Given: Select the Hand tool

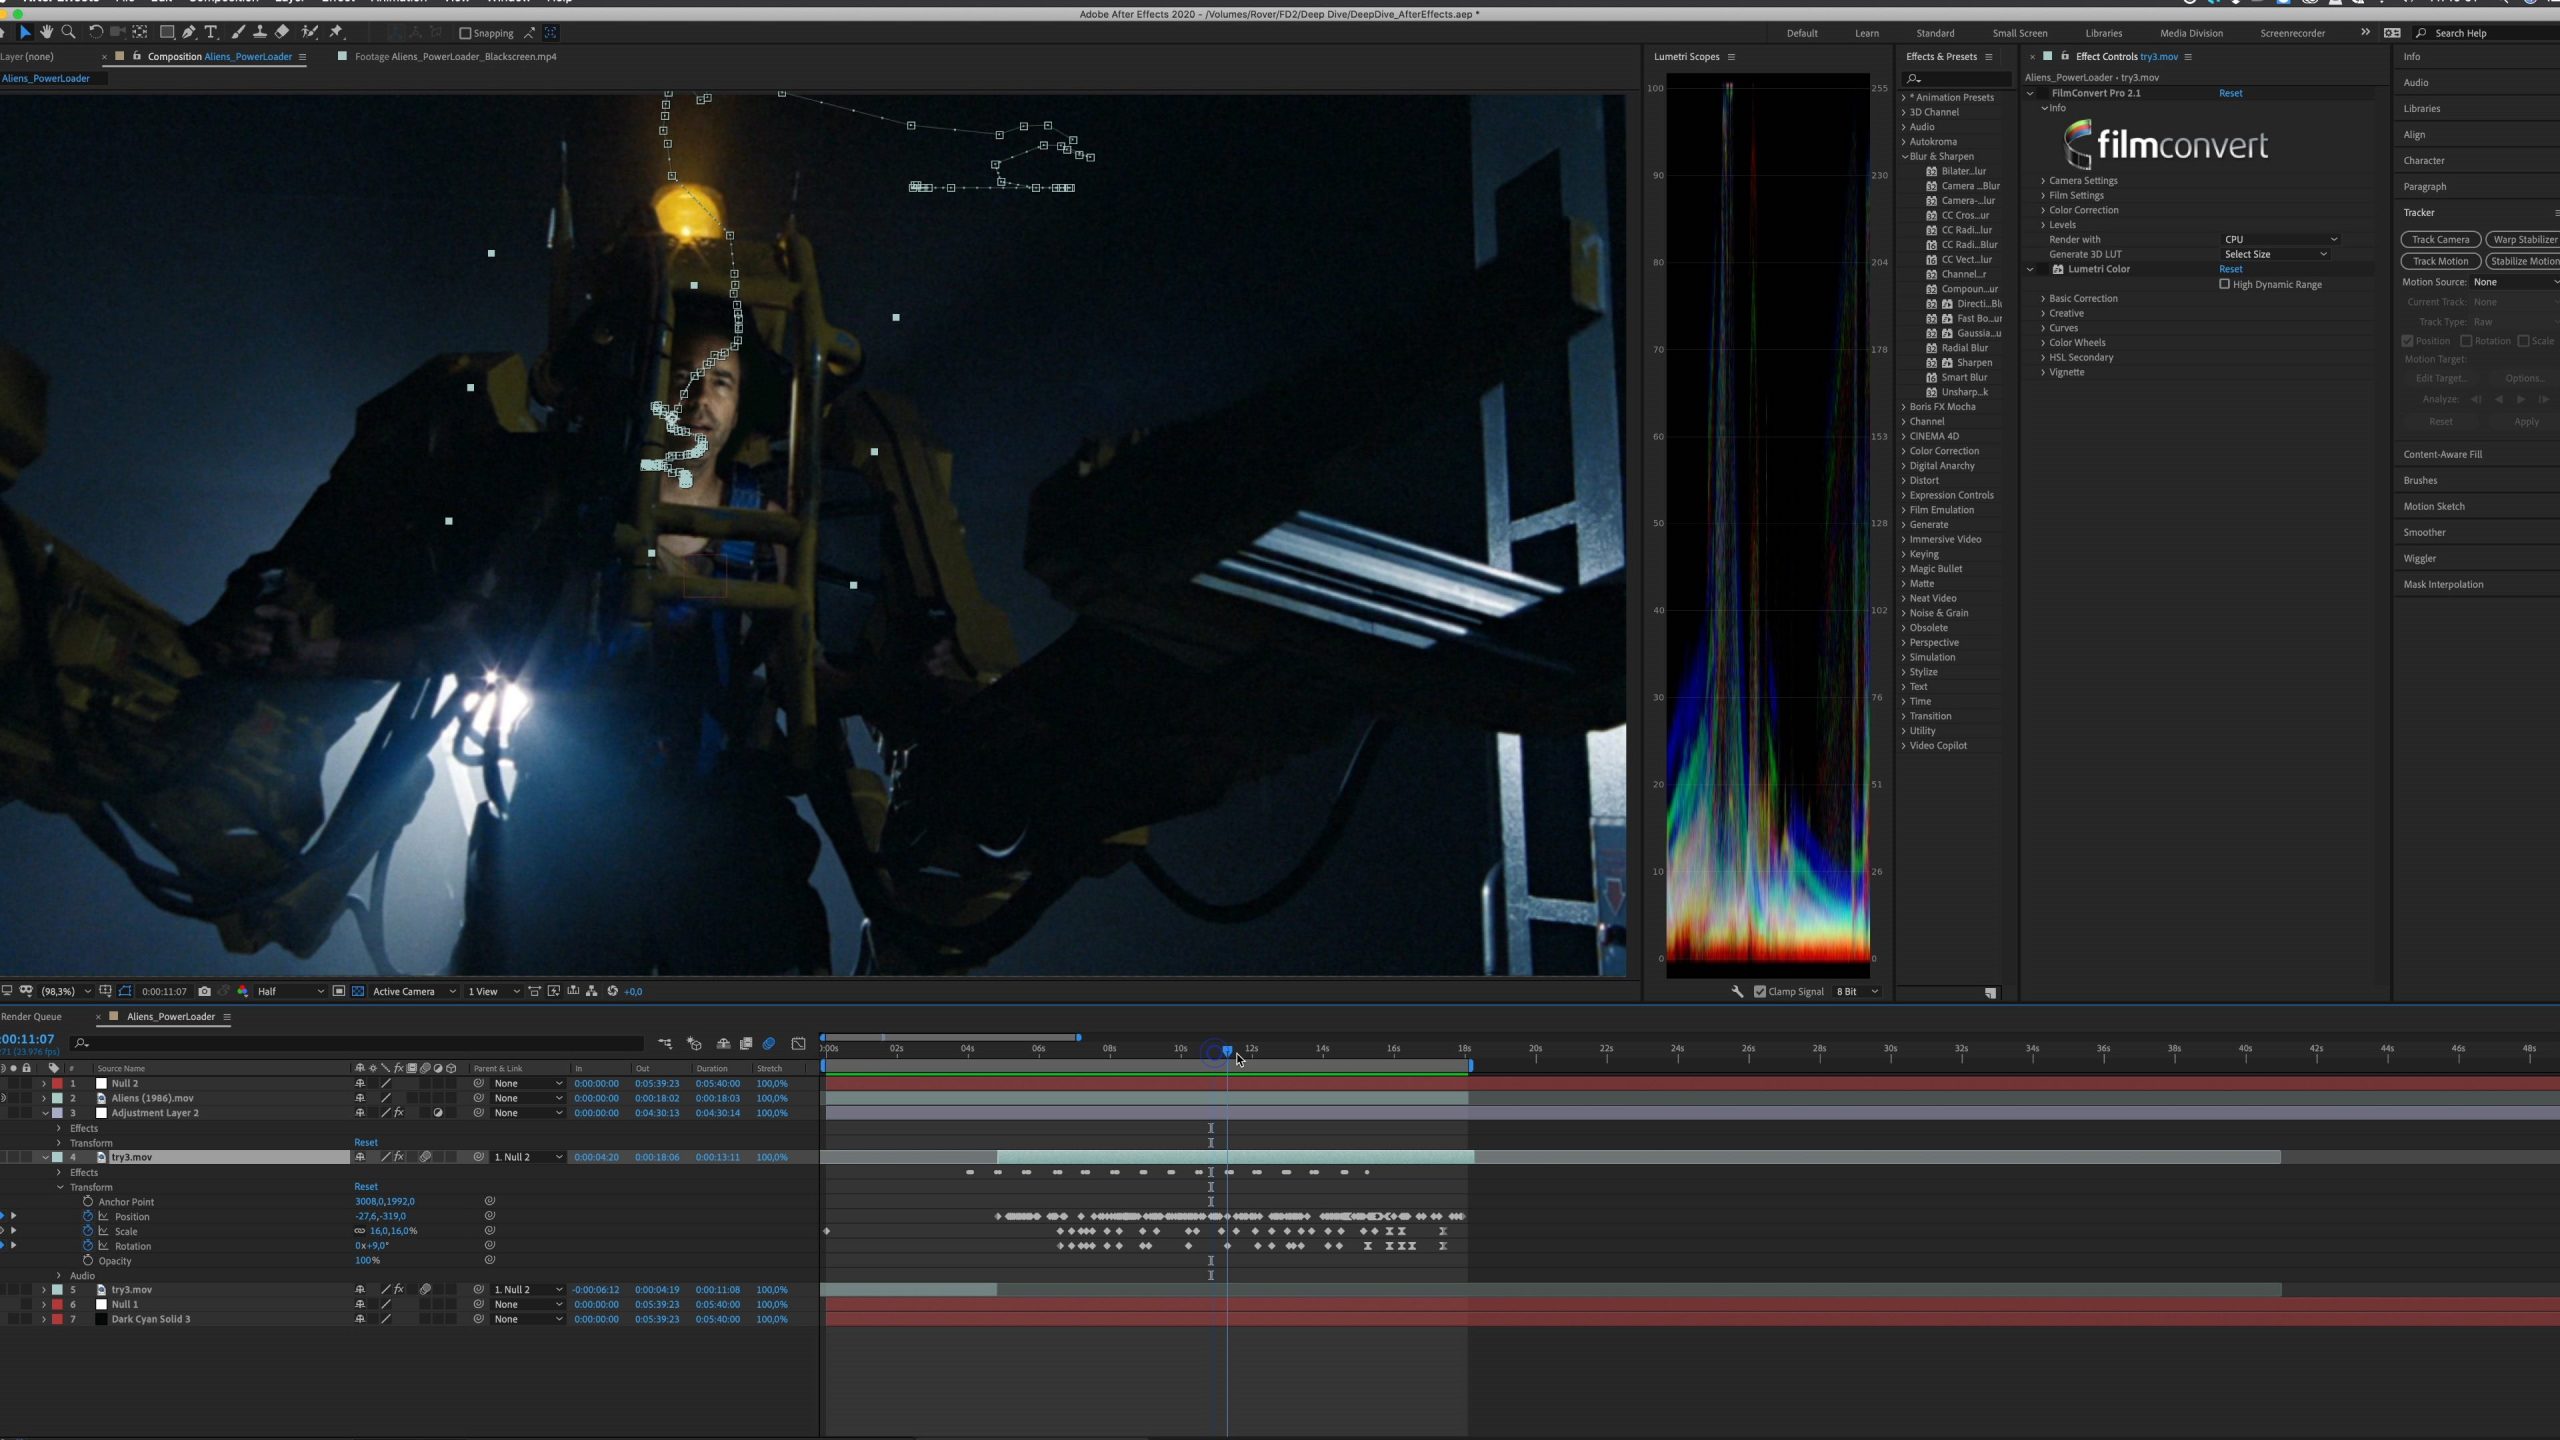Looking at the screenshot, I should [x=46, y=33].
